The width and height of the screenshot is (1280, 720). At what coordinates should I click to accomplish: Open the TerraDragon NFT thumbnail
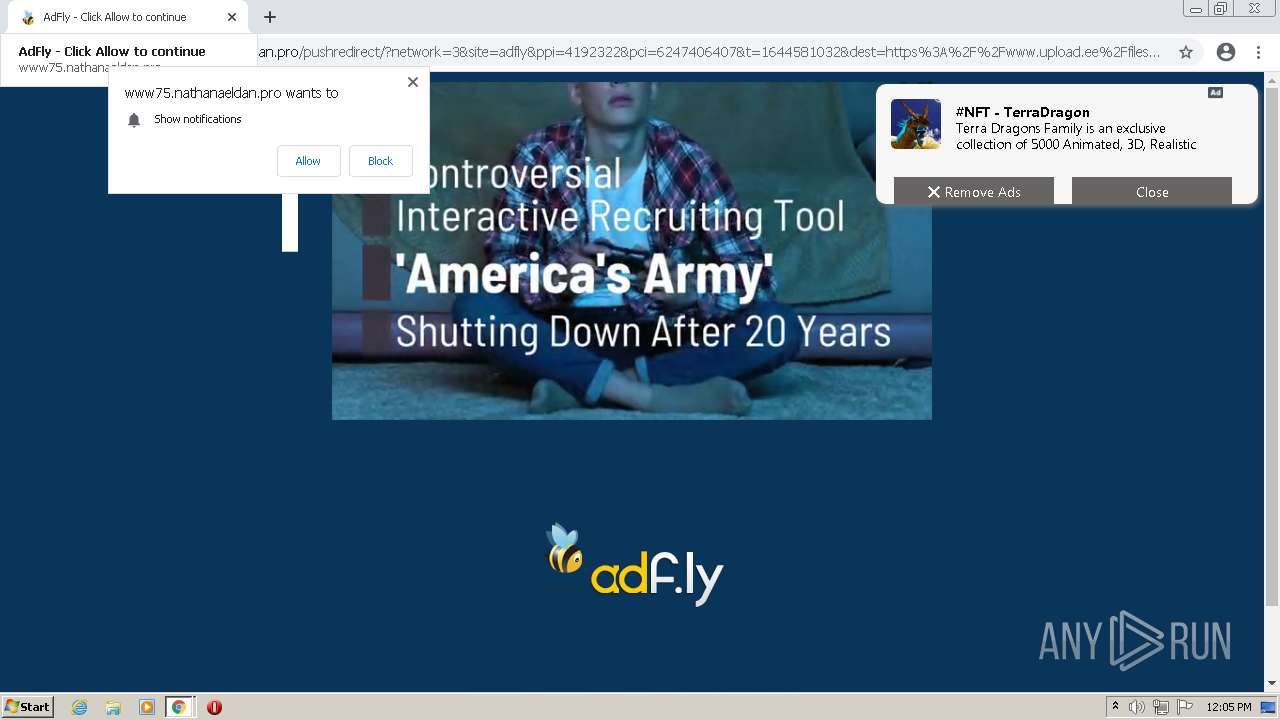tap(916, 124)
